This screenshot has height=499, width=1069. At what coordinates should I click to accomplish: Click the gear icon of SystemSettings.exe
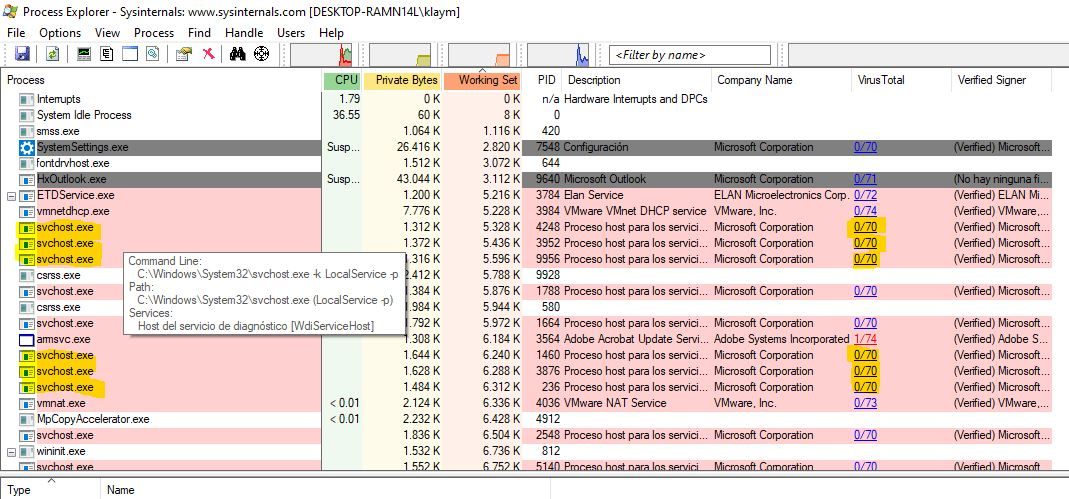[x=27, y=147]
